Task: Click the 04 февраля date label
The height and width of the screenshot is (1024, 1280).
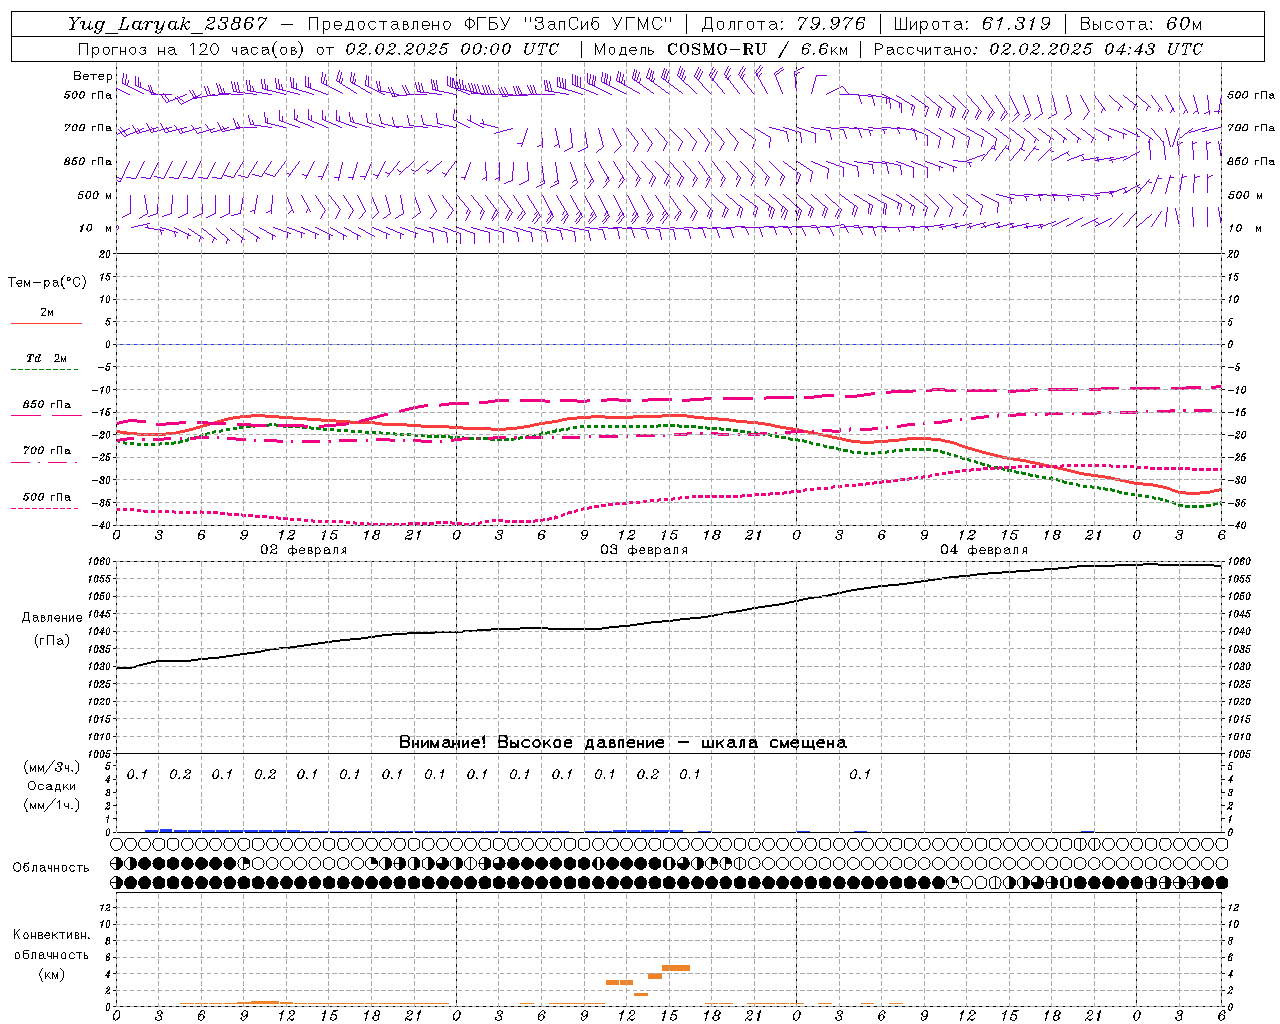Action: click(x=984, y=550)
